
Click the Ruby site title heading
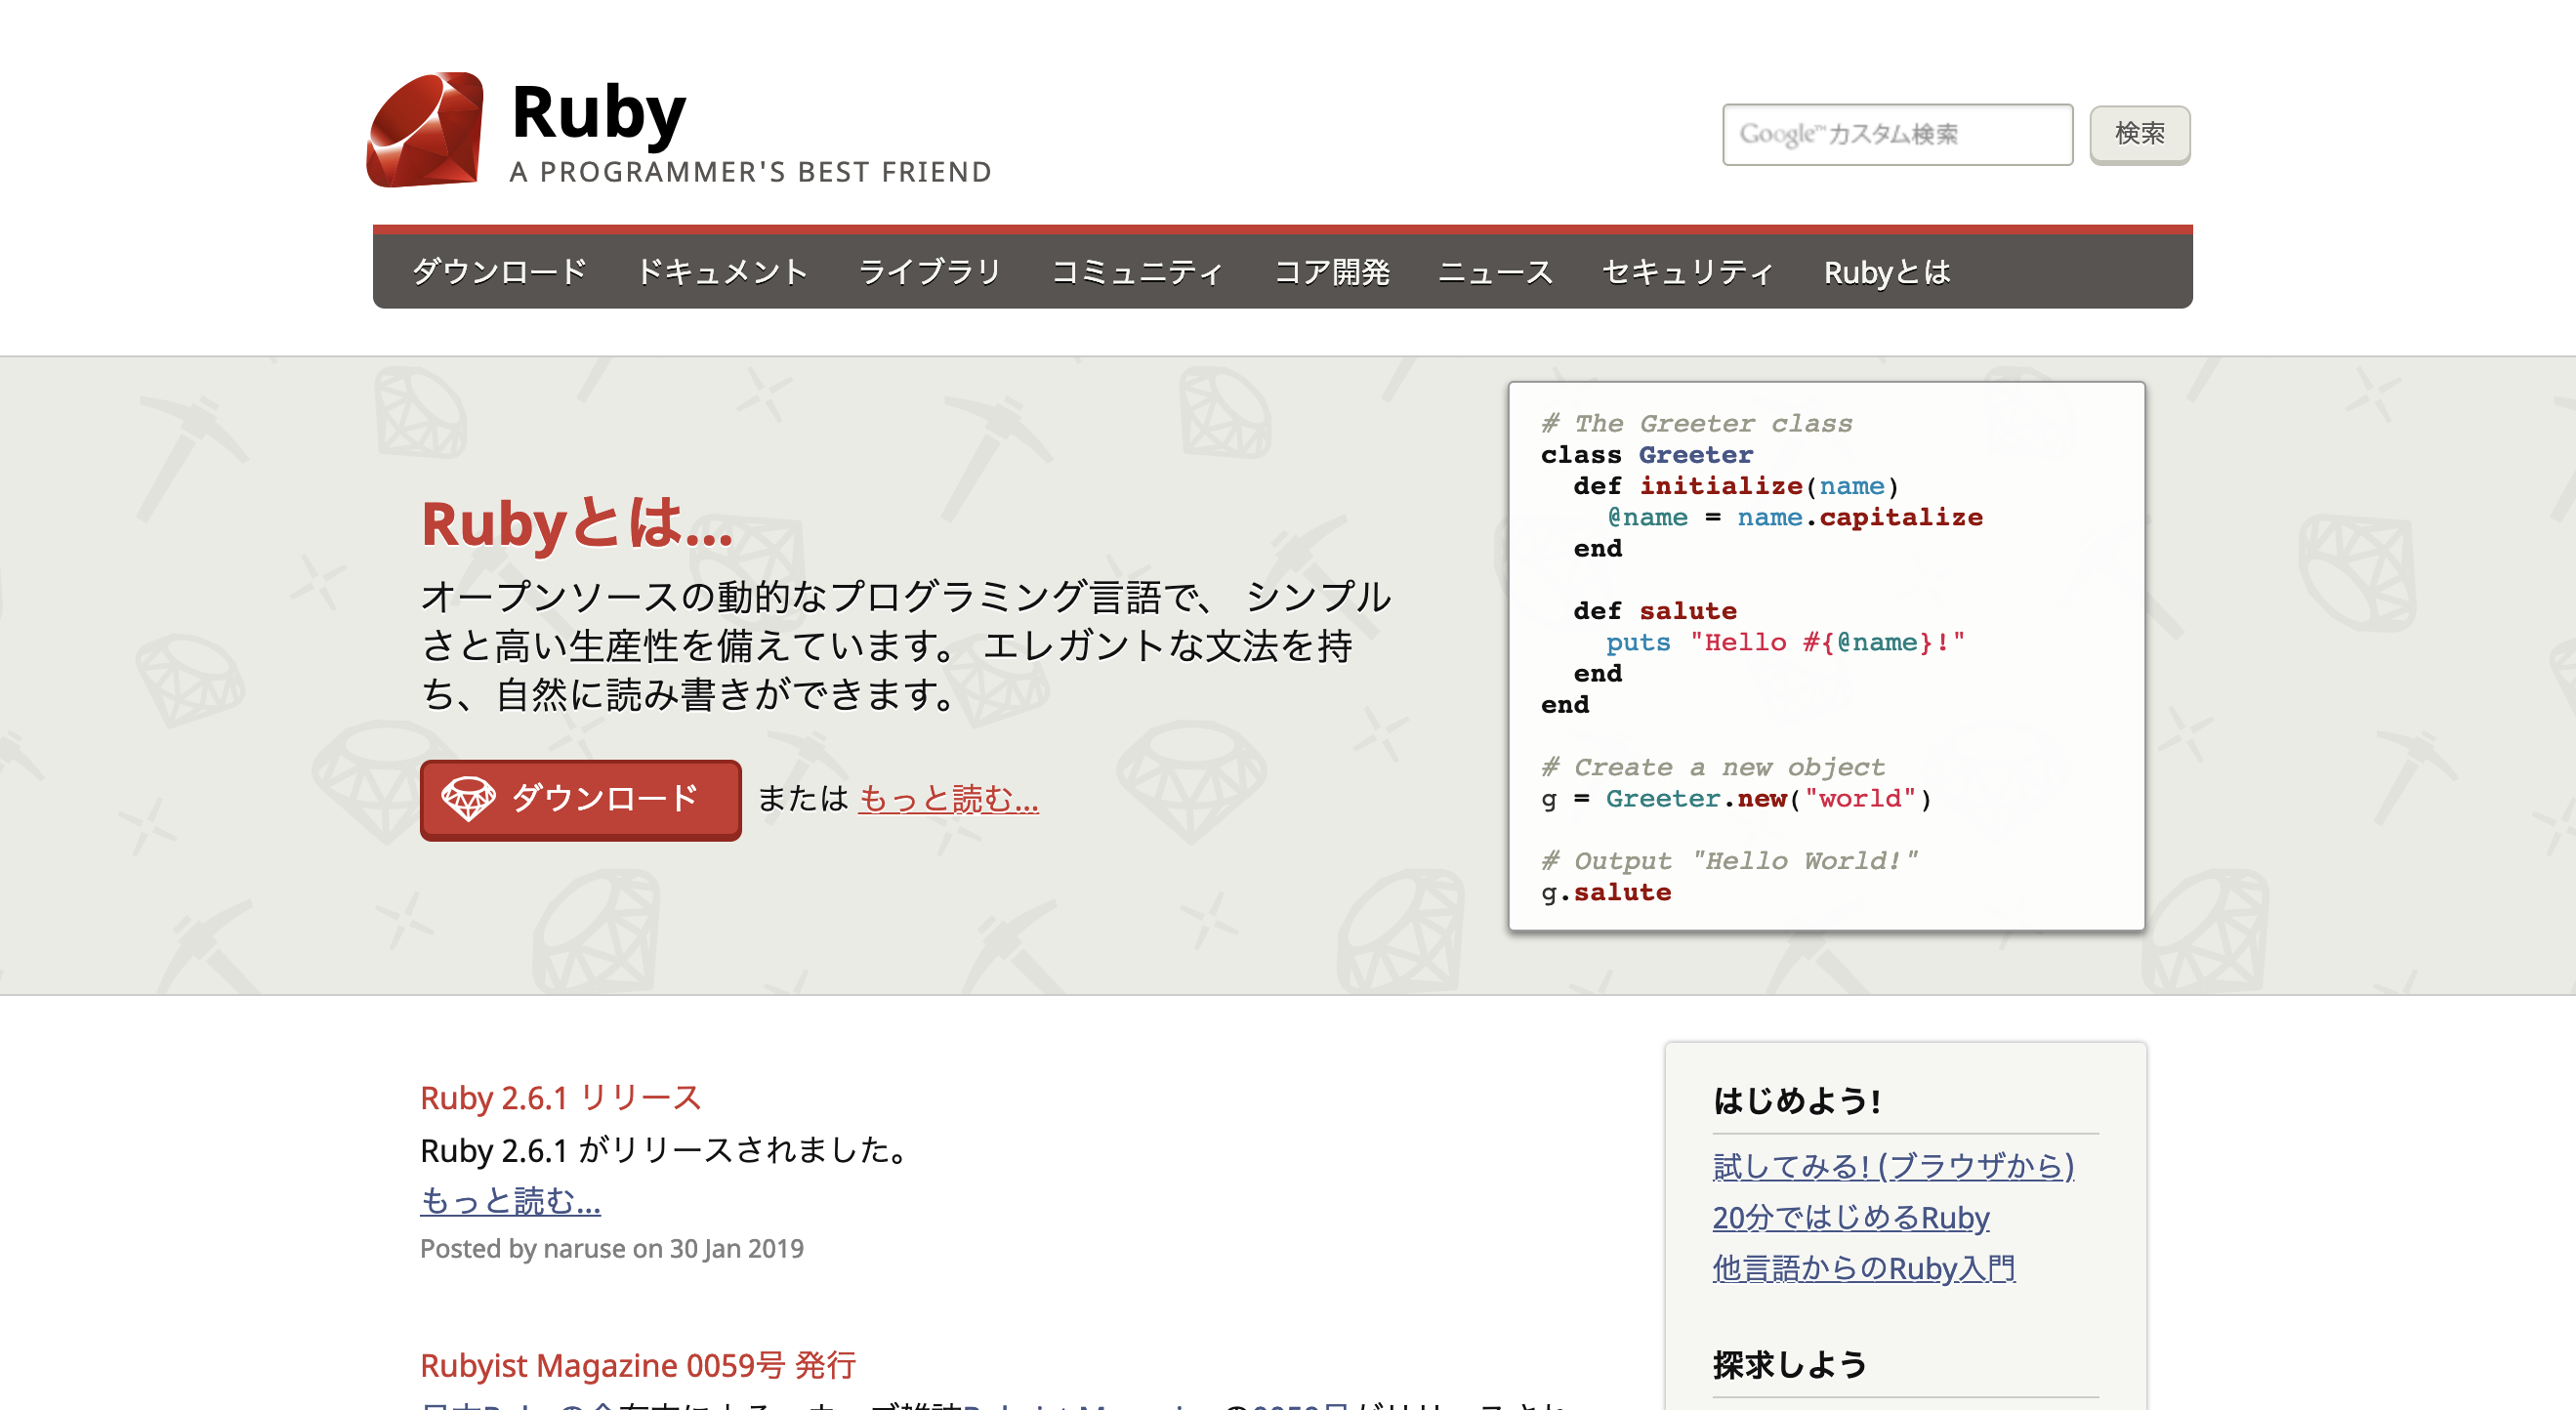598,113
